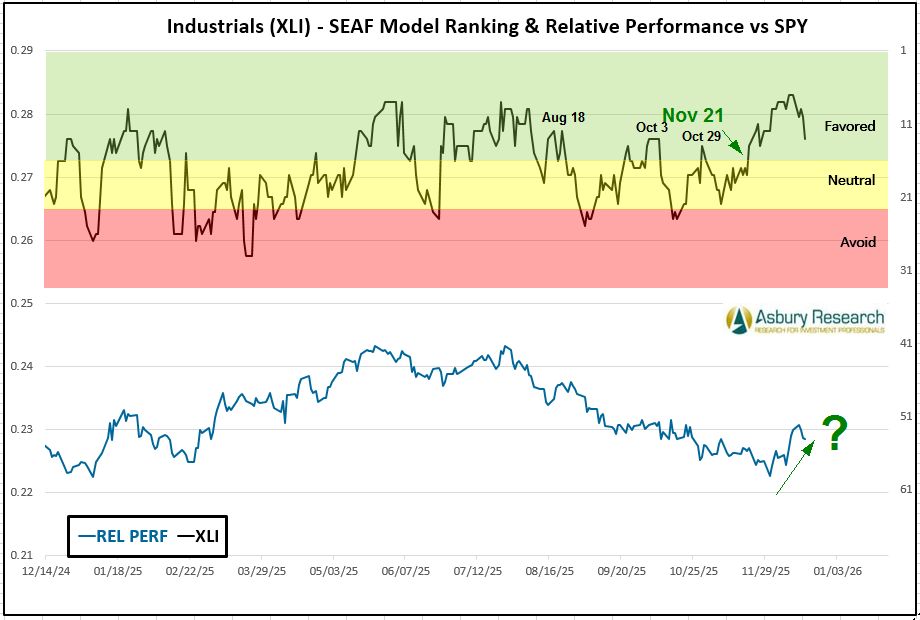Select the XLI legend entry

pyautogui.click(x=197, y=536)
